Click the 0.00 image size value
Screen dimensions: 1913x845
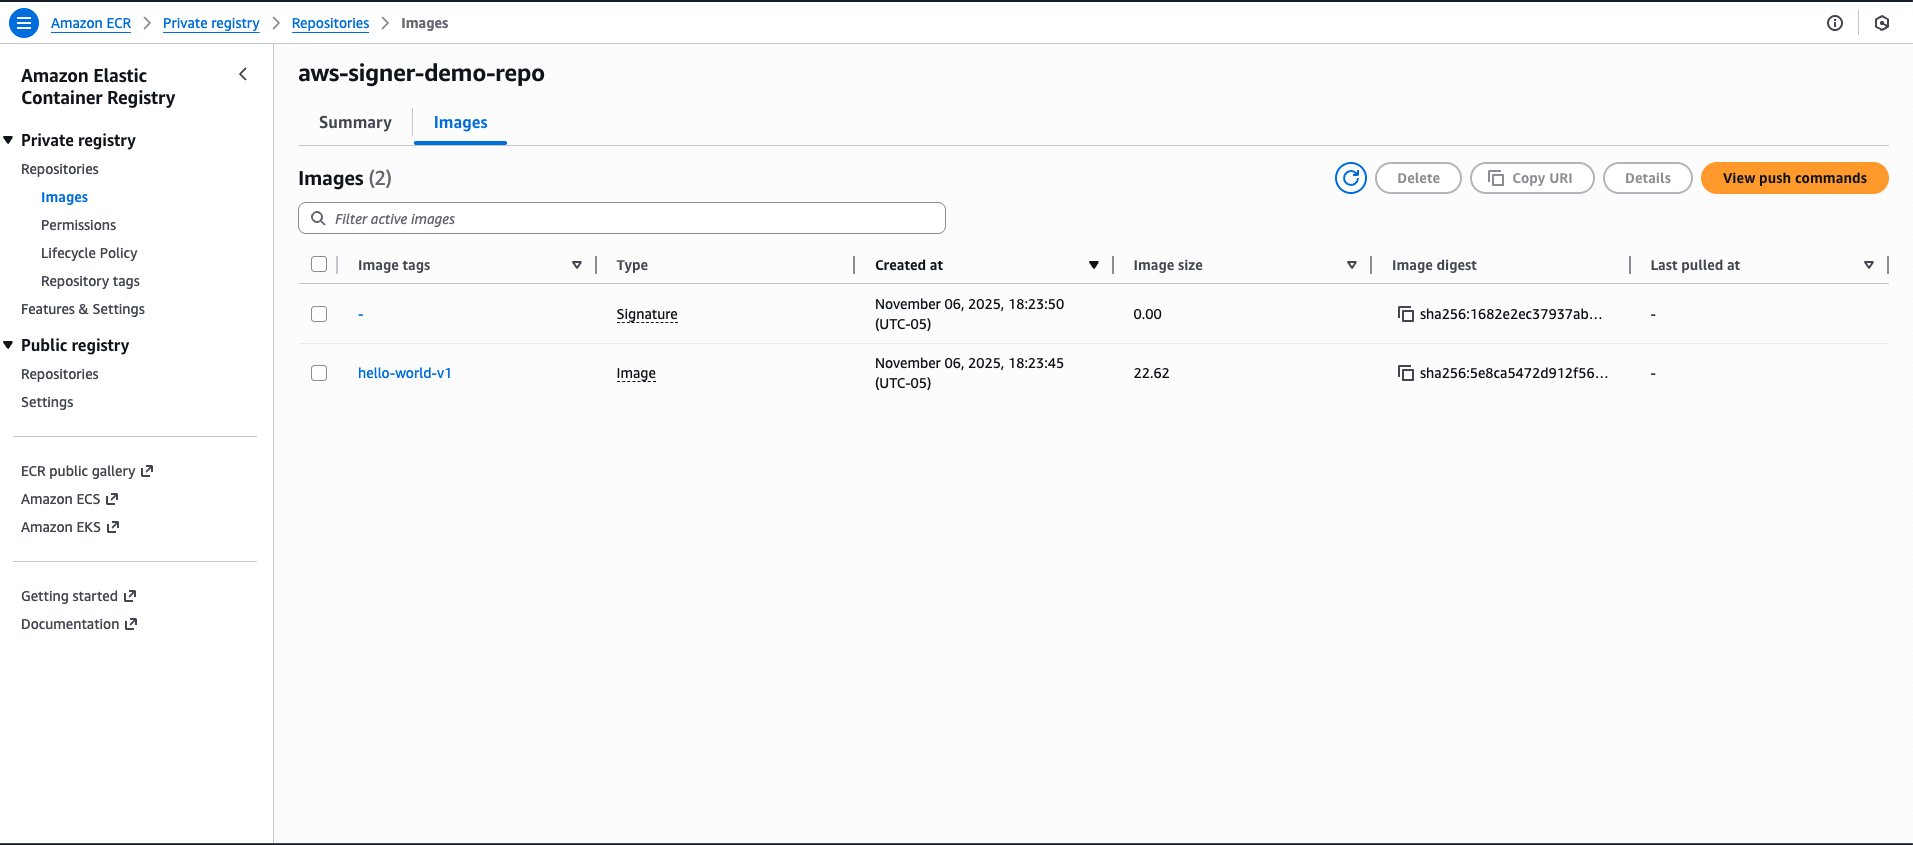1147,314
